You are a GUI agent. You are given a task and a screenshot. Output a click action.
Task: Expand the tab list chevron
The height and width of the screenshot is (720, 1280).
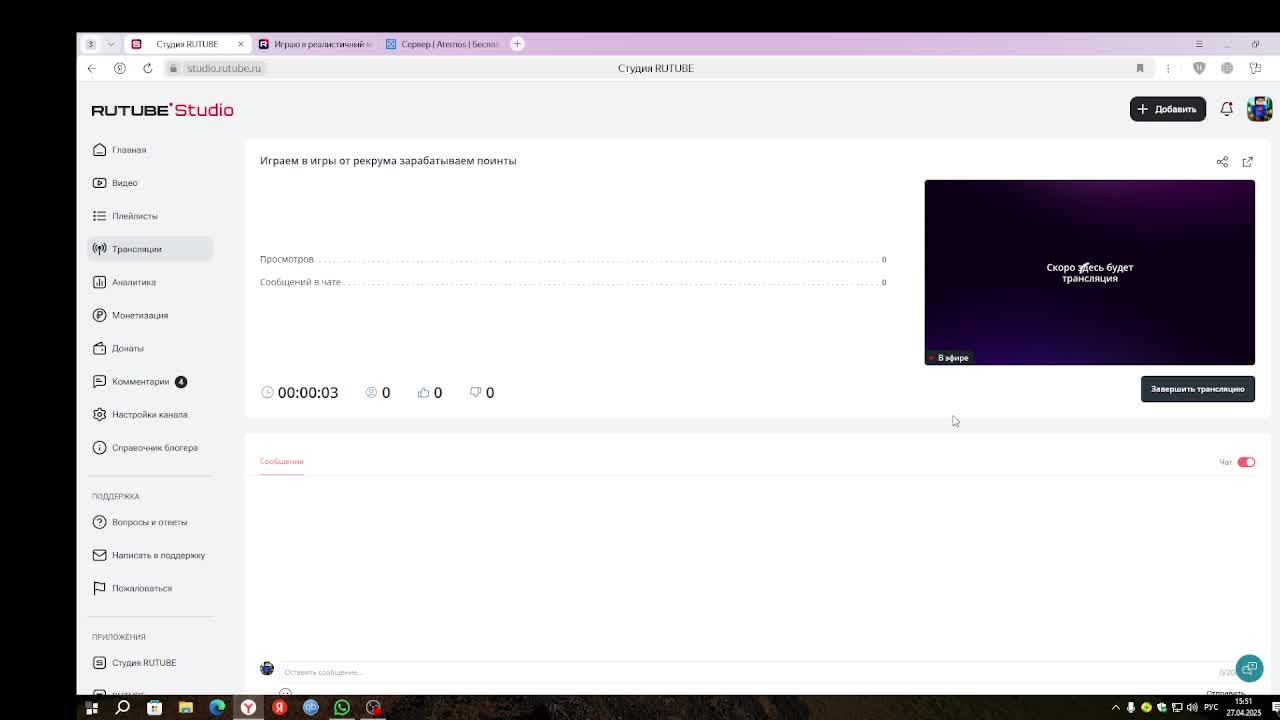(111, 44)
